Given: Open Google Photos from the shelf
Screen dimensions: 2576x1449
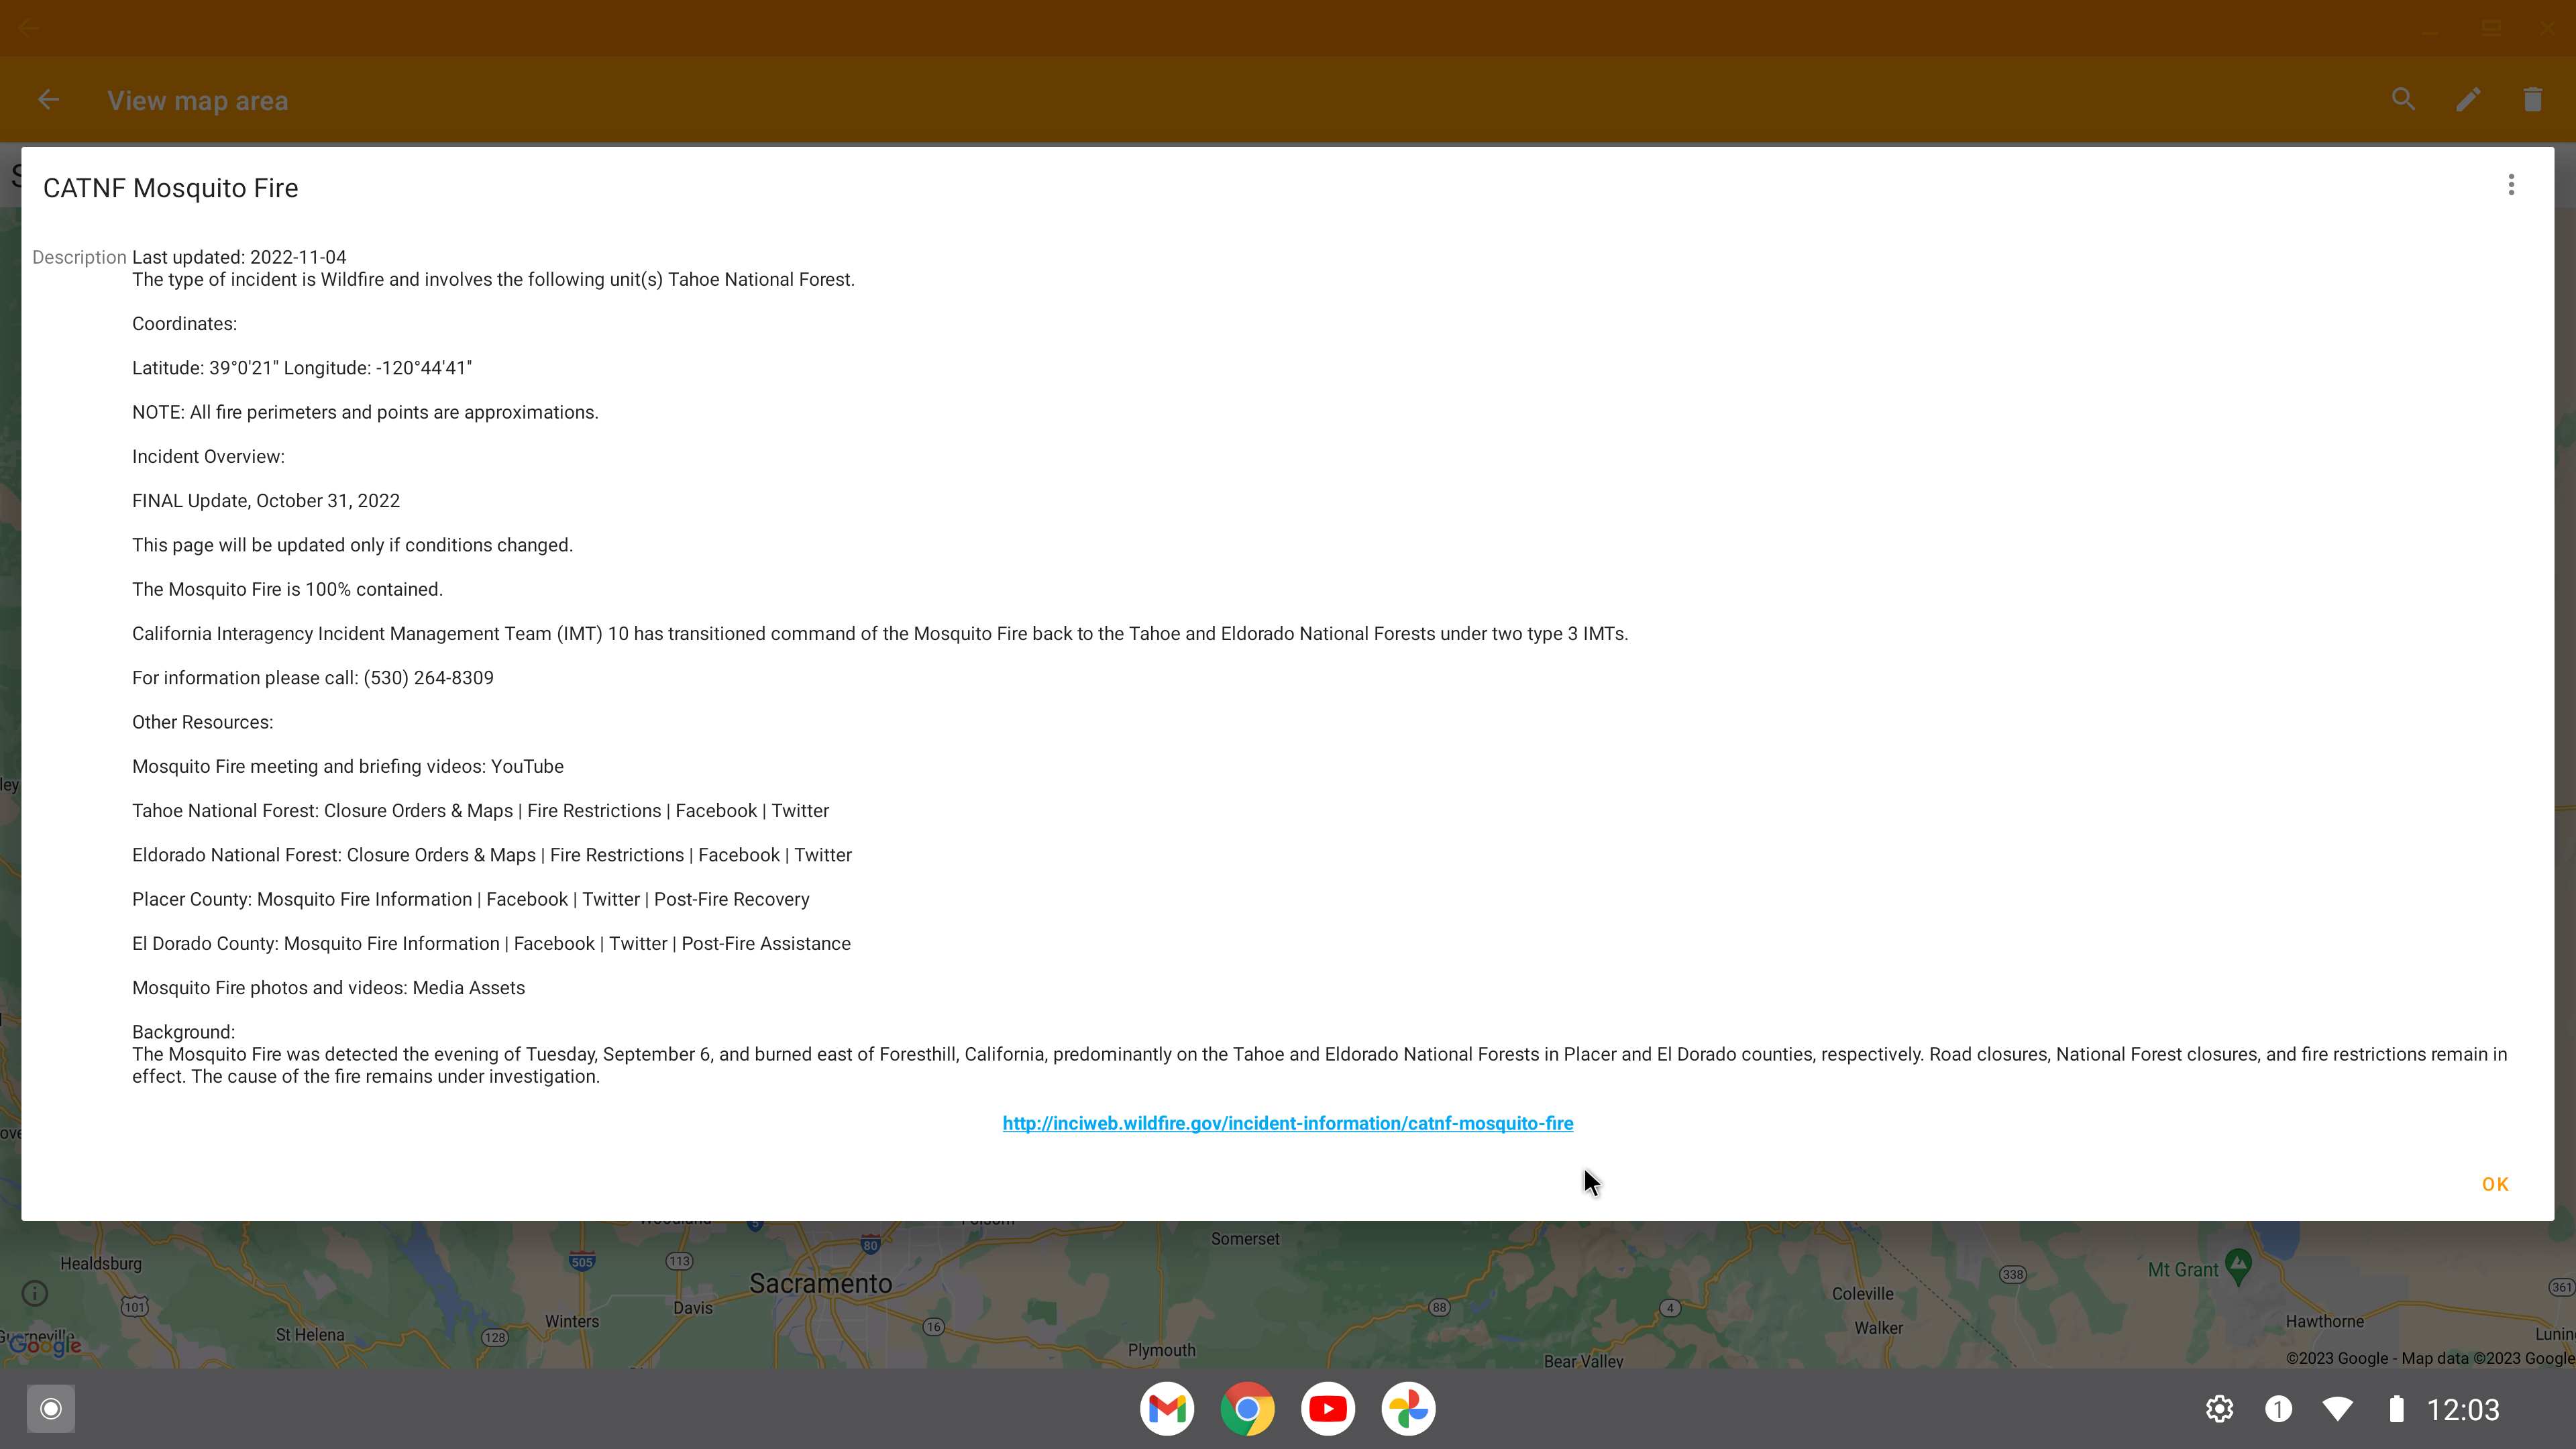Looking at the screenshot, I should [x=1408, y=1409].
